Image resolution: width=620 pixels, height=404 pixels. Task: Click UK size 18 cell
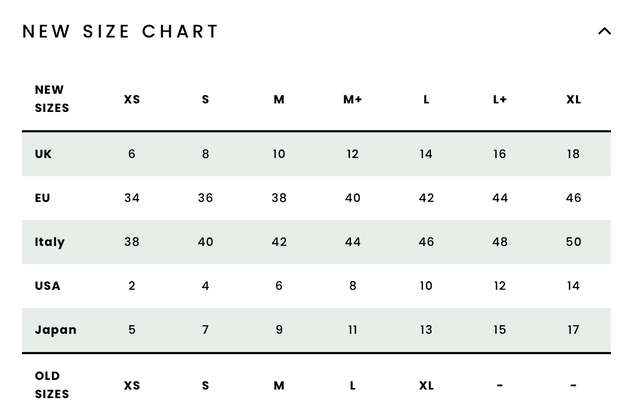[573, 154]
